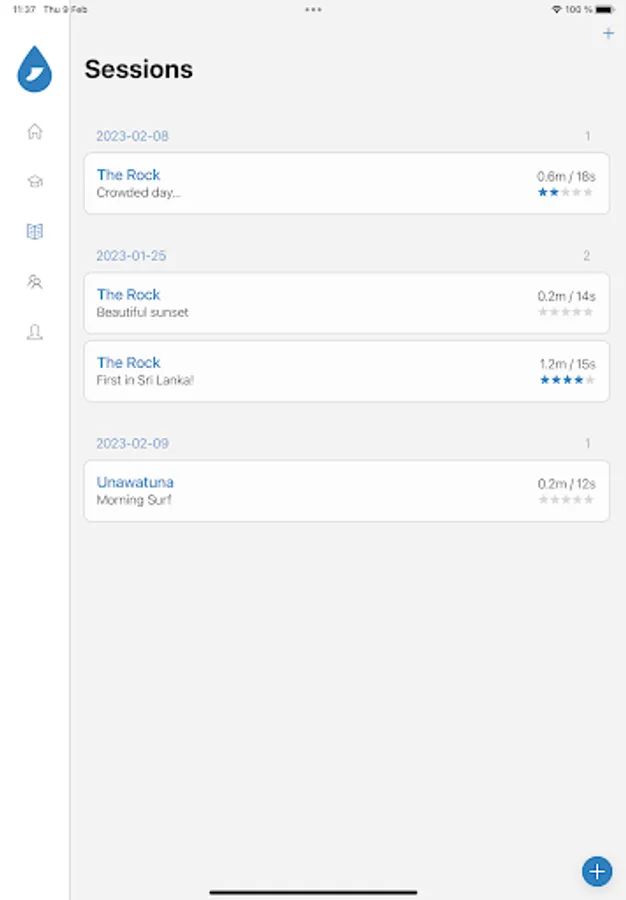This screenshot has width=626, height=900.
Task: Open the graduation cap learning section
Action: pos(35,182)
